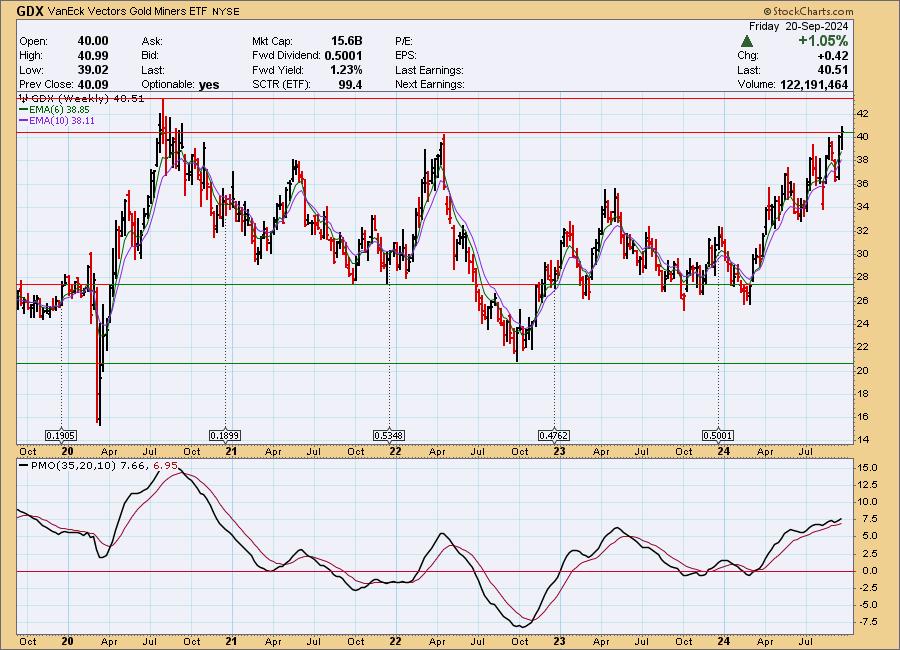Click PMO axis label -7.5
Screen dimensions: 900x650
tap(868, 622)
